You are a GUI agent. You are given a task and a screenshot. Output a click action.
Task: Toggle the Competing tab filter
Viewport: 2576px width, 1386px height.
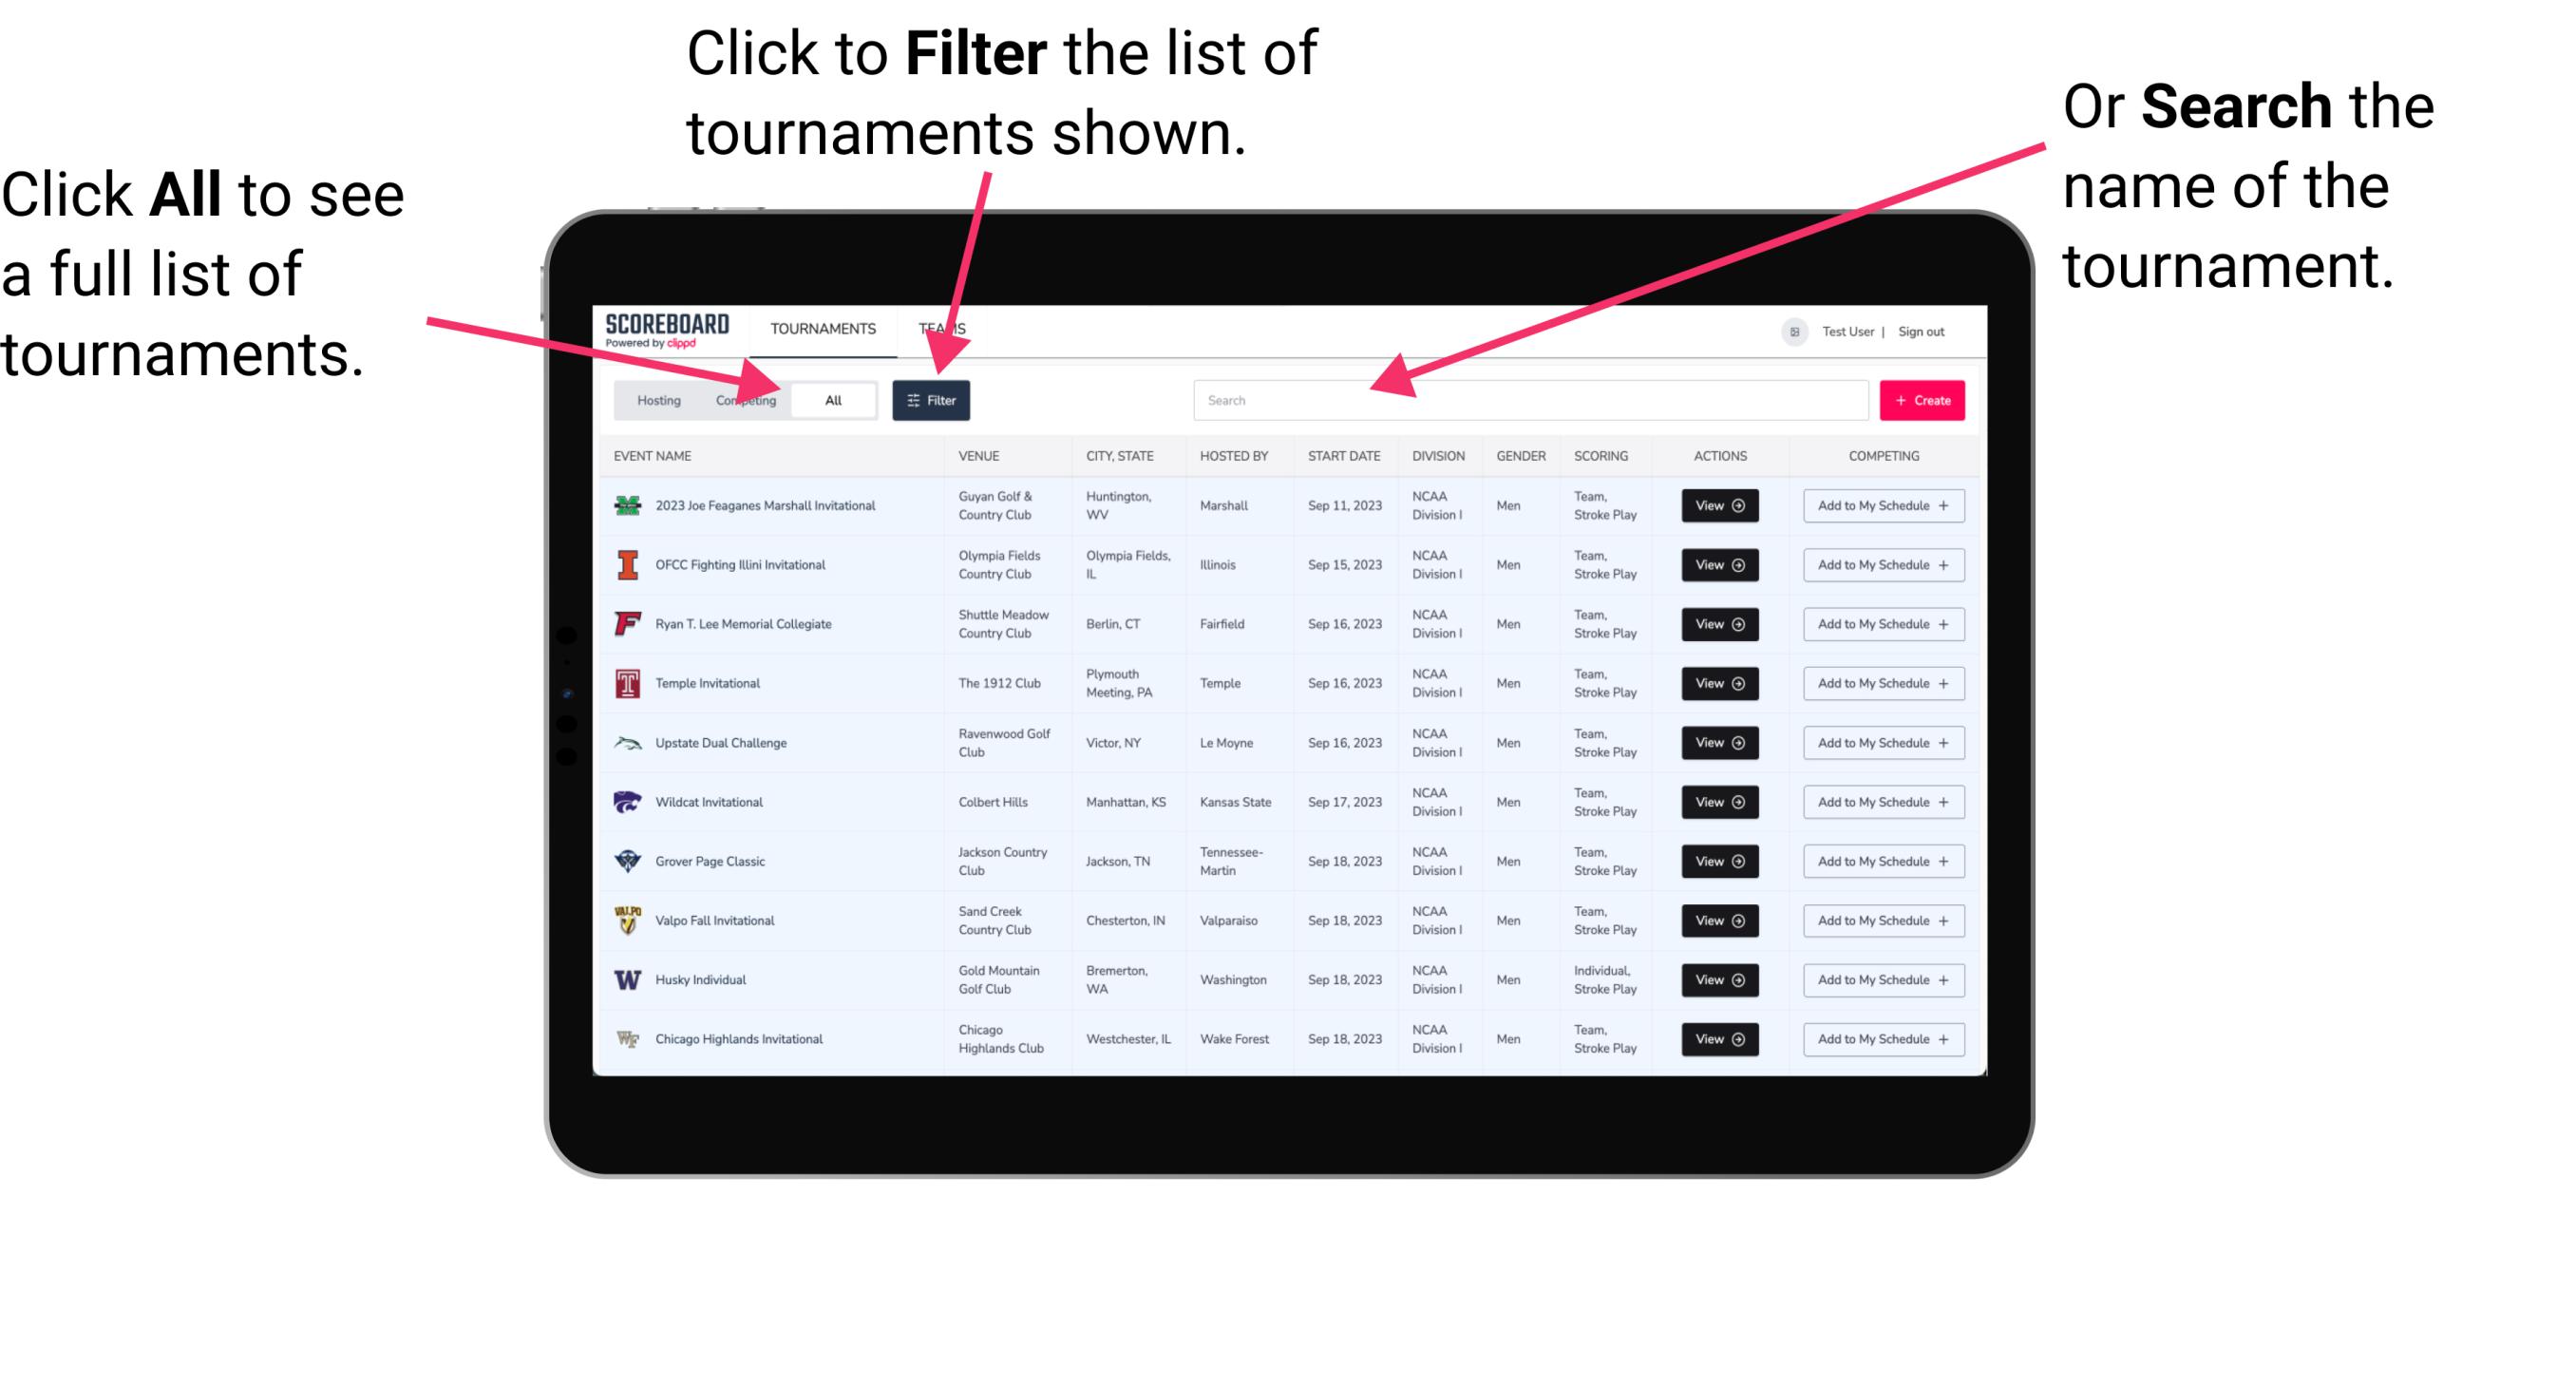744,399
